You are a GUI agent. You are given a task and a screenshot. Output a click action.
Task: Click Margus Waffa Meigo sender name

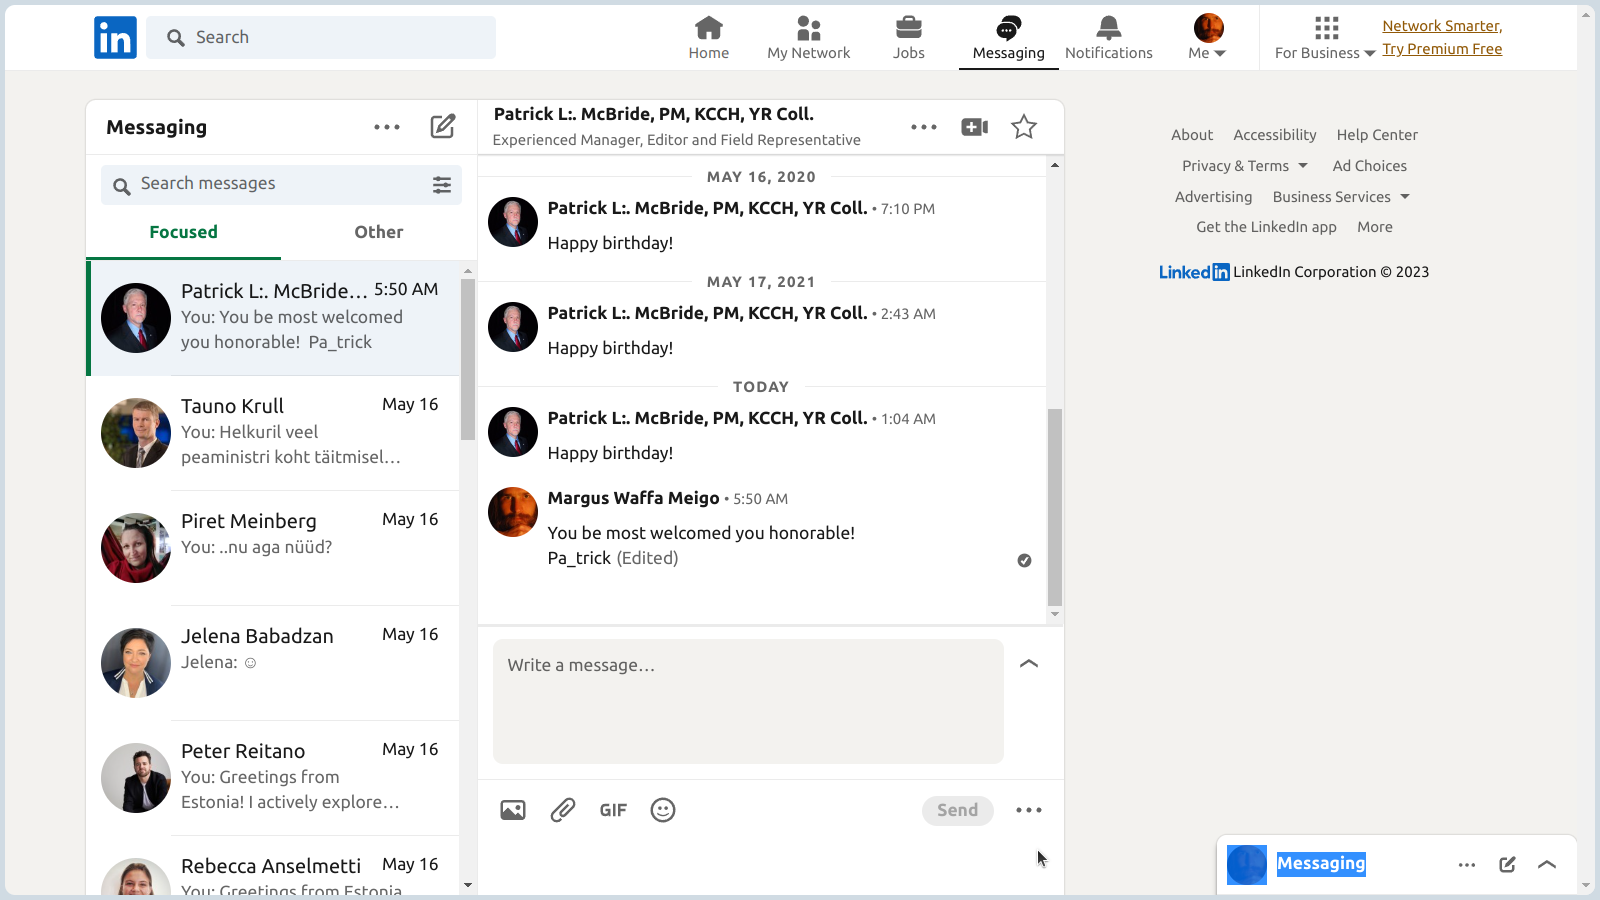point(634,498)
